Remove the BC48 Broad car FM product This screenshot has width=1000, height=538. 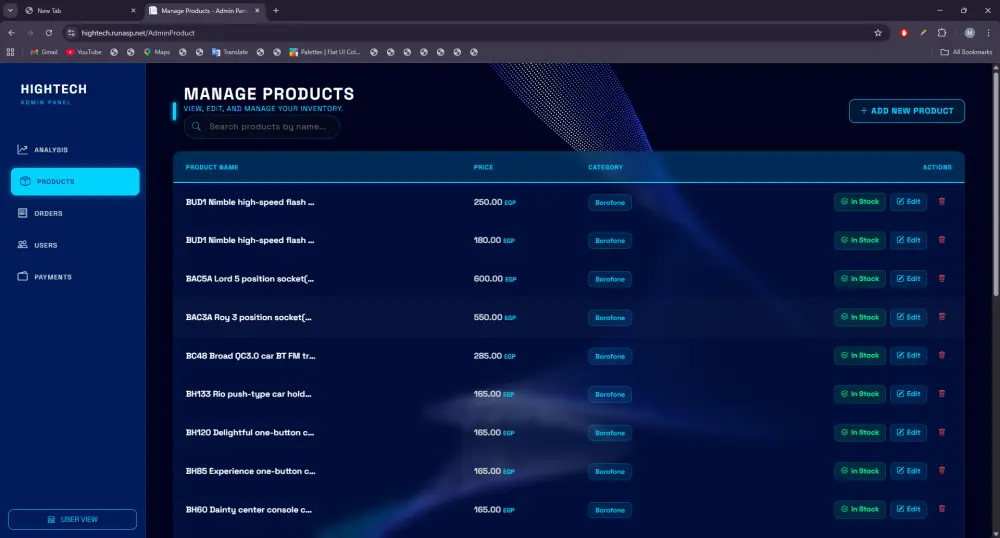[941, 355]
